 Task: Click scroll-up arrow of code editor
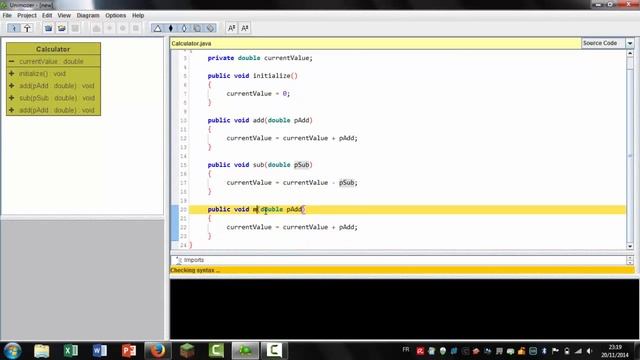tap(630, 53)
